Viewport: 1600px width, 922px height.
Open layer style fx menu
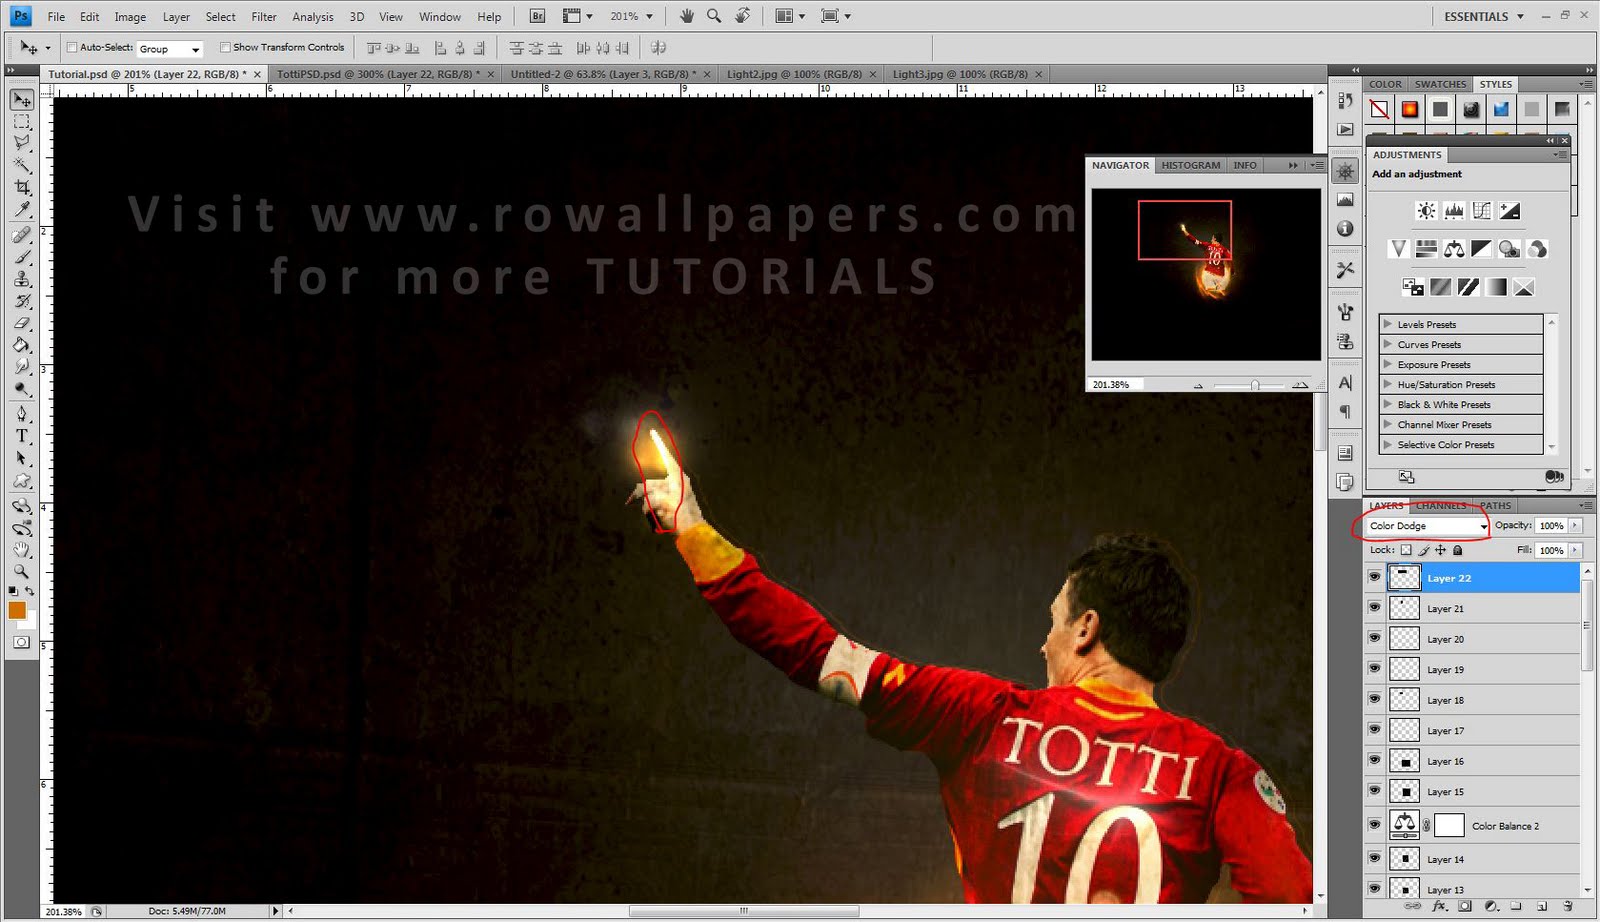coord(1440,907)
